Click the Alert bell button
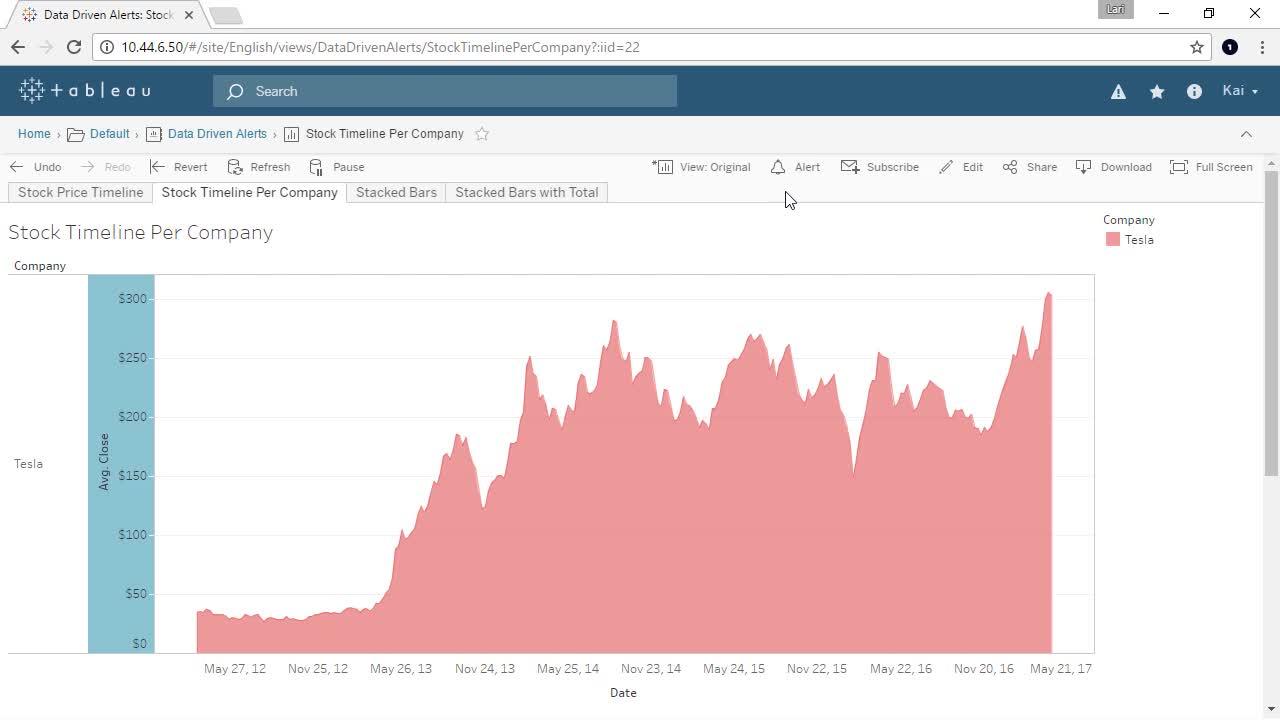 point(795,167)
